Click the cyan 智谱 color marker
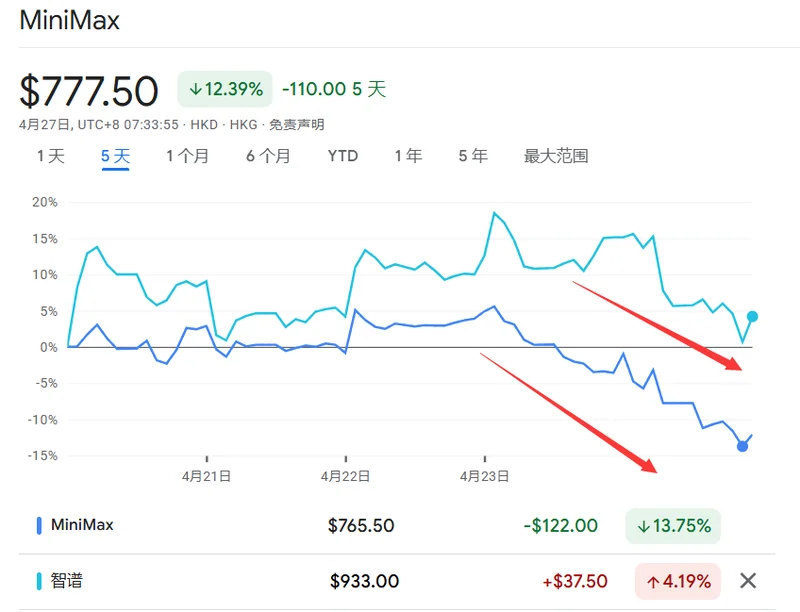 coord(39,581)
